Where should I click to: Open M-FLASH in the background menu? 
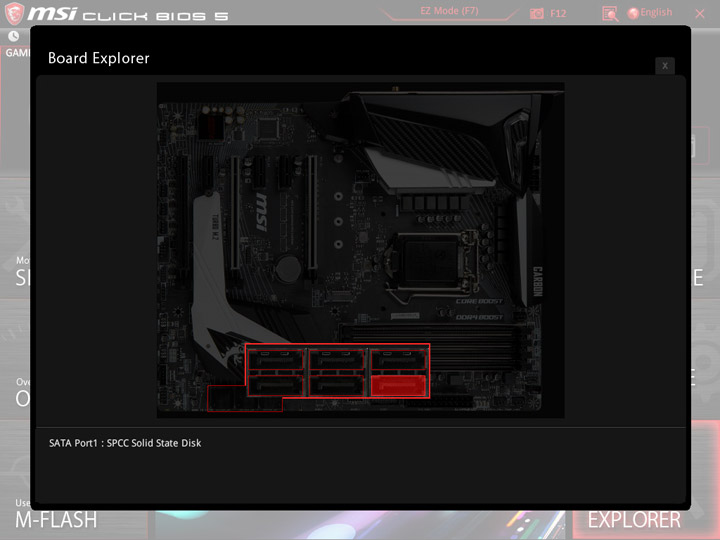click(56, 520)
